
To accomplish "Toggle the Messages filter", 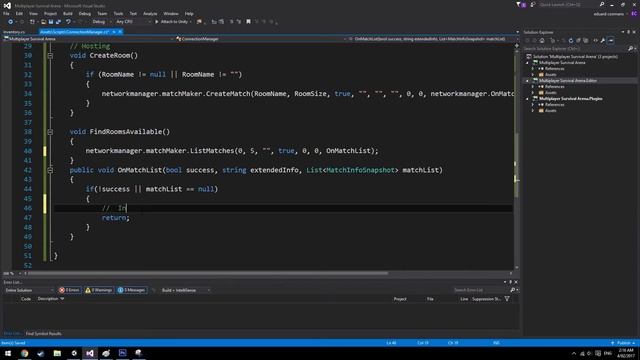I will 131,290.
